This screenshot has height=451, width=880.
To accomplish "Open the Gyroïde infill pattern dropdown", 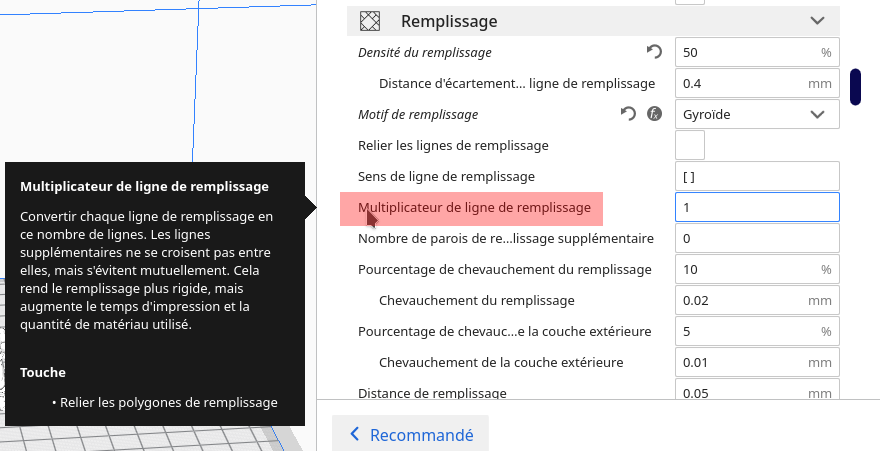I will 757,114.
